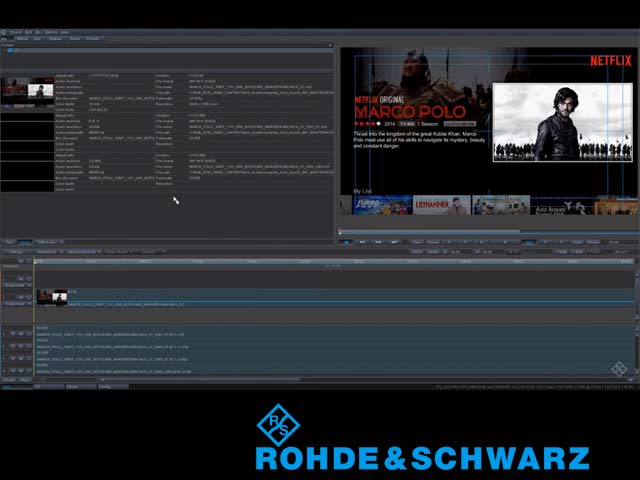Select the Marco Polo clip thumbnail in bin
This screenshot has height=480, width=640.
27,91
